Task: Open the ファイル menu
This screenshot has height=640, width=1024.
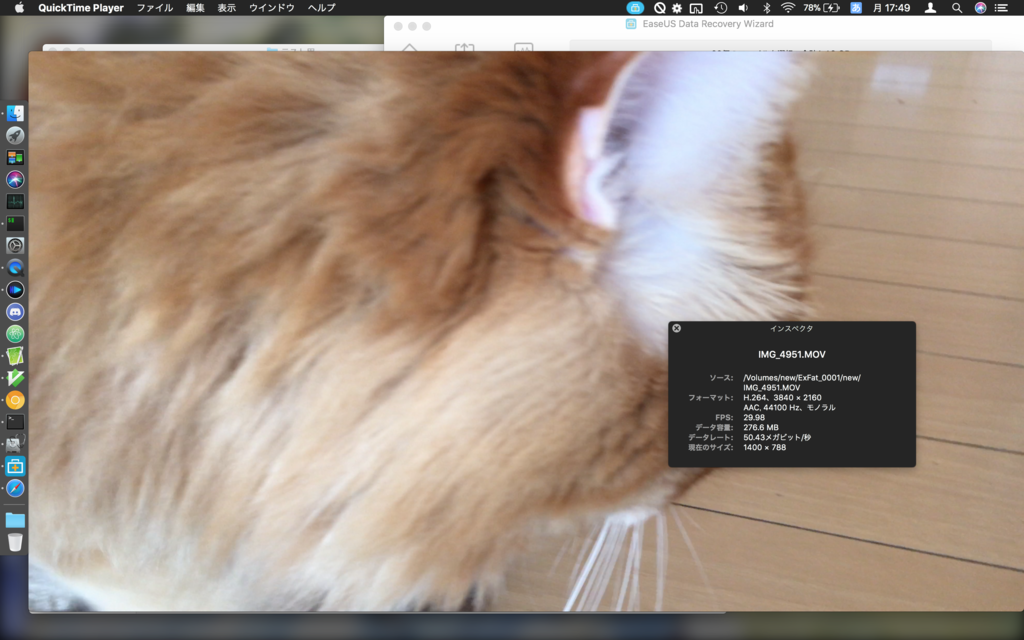Action: (155, 8)
